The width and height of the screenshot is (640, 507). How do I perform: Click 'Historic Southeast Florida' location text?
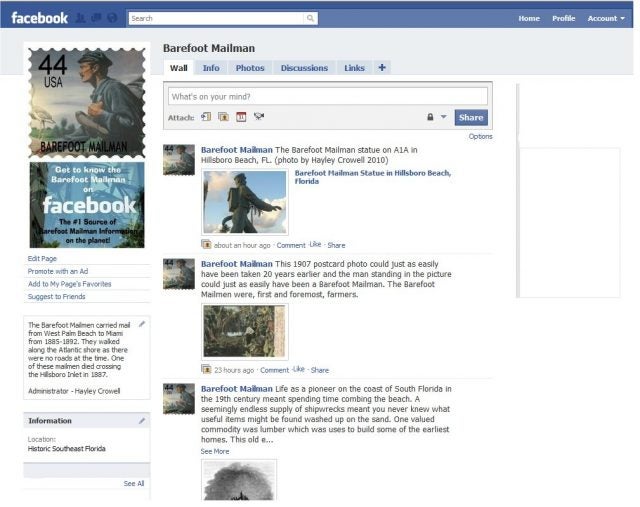click(x=67, y=449)
